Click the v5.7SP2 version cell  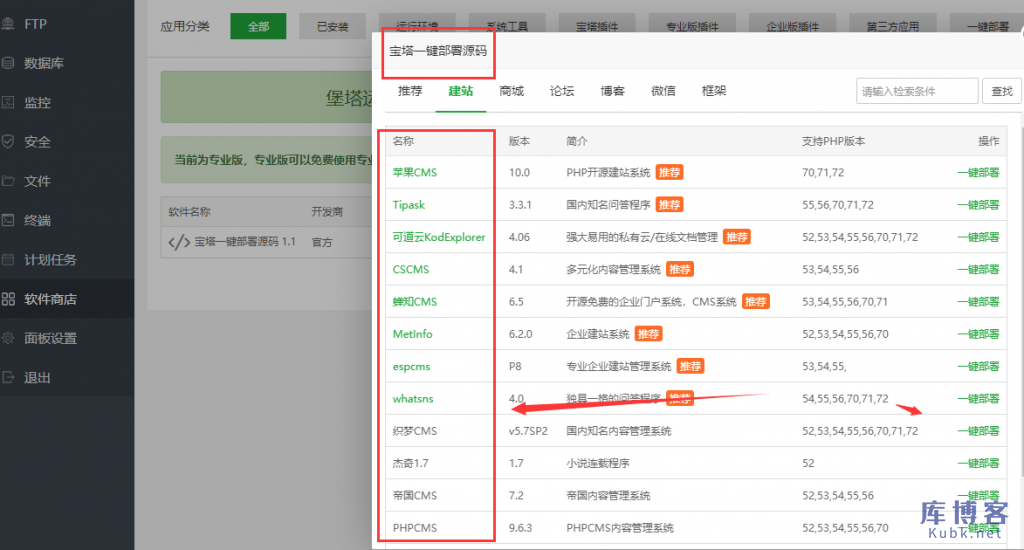pos(528,431)
